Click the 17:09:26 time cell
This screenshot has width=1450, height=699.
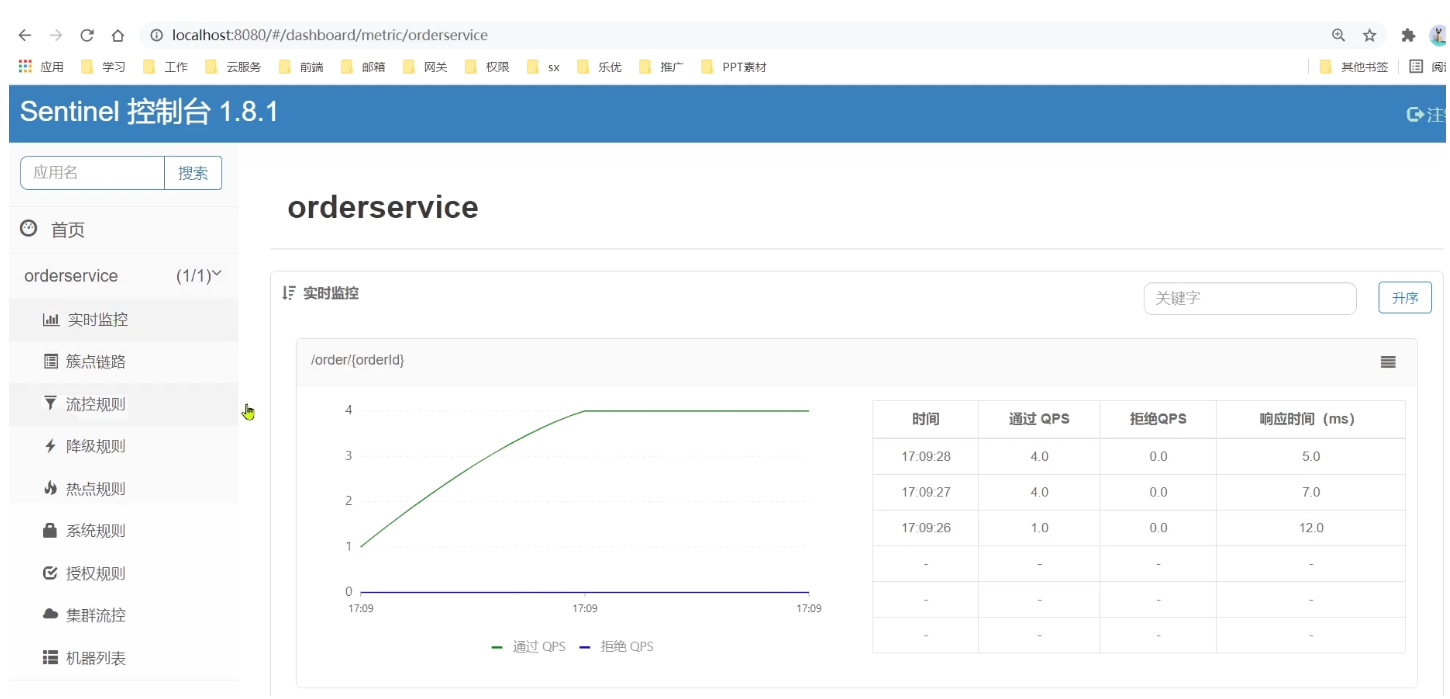[926, 528]
